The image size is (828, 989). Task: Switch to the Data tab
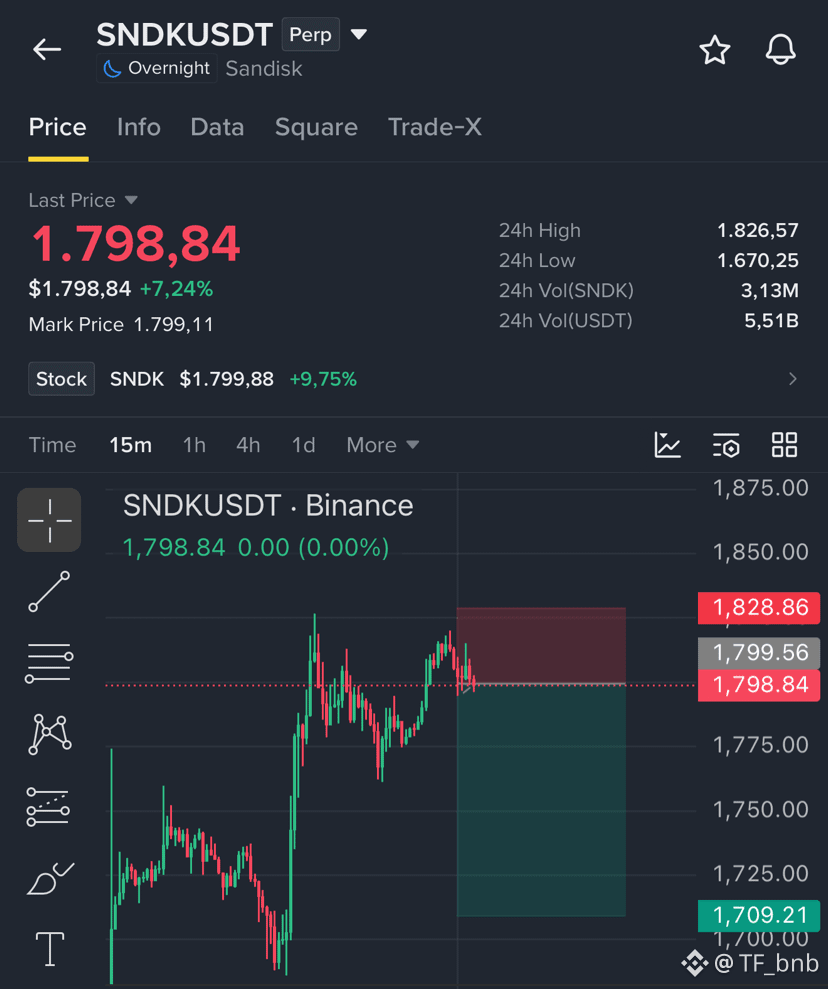click(218, 127)
